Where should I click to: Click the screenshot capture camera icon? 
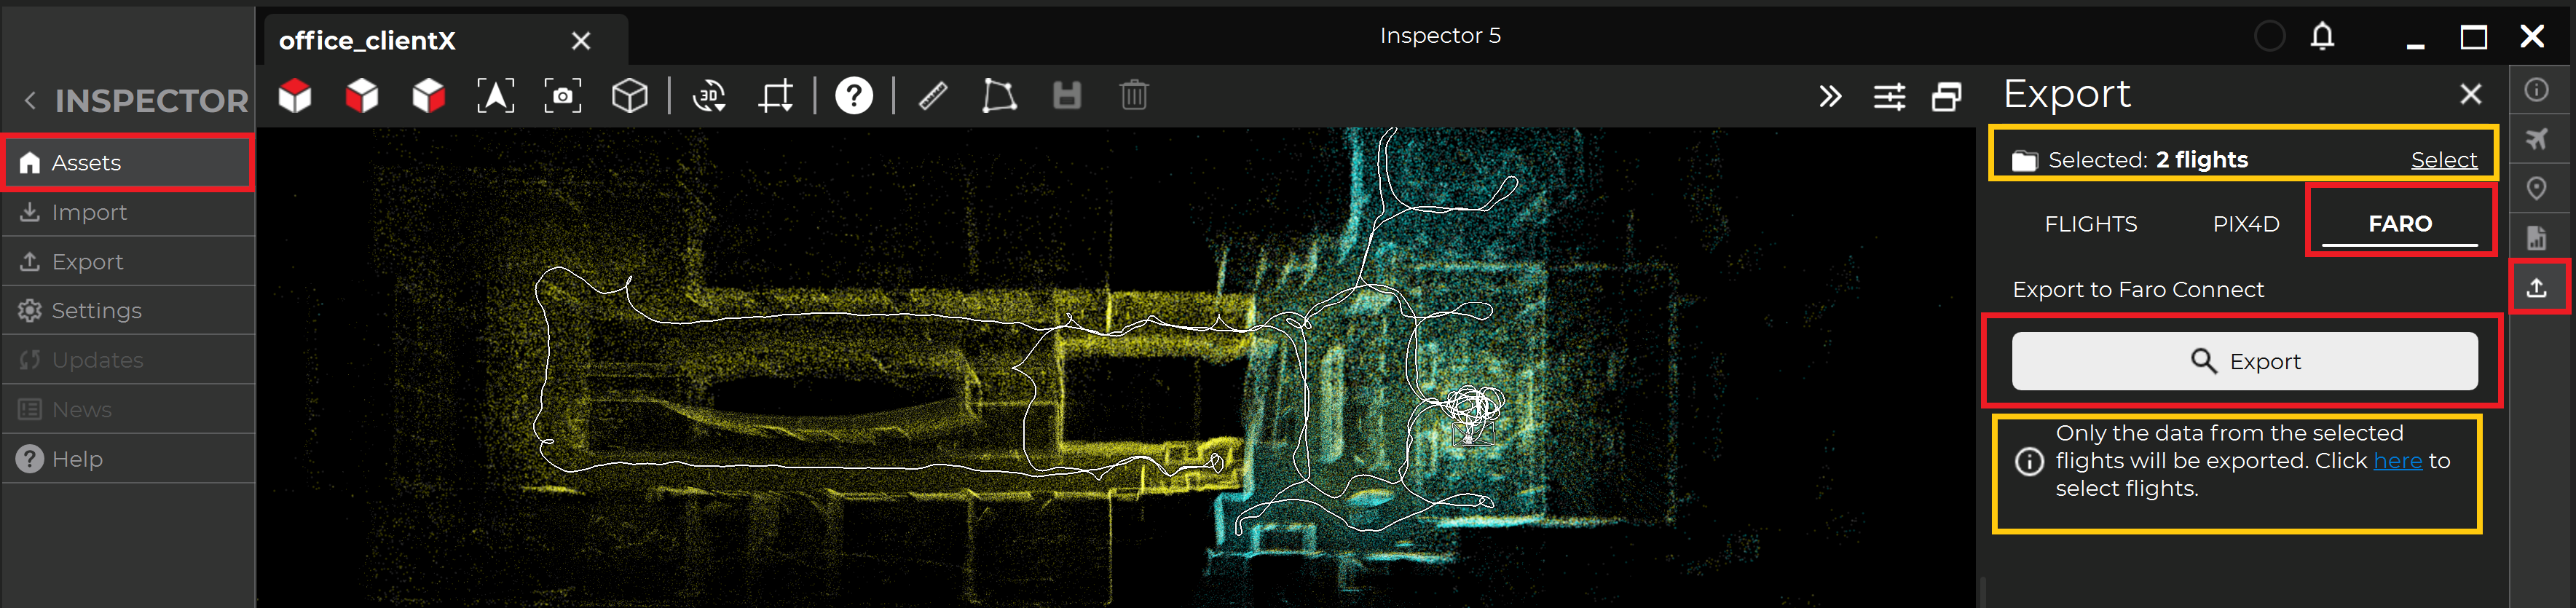point(563,96)
